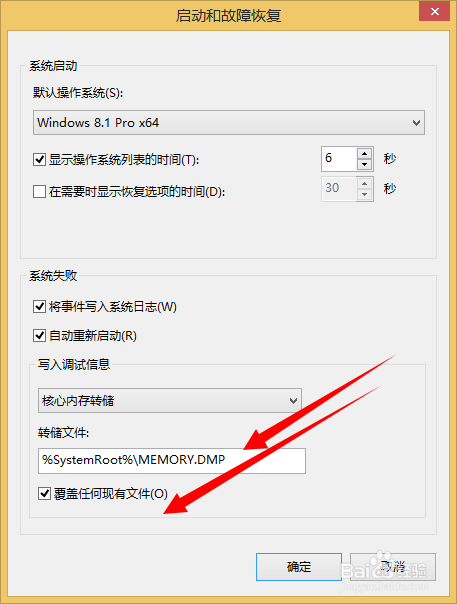Open the 核心内存转储 combo box

click(x=170, y=401)
